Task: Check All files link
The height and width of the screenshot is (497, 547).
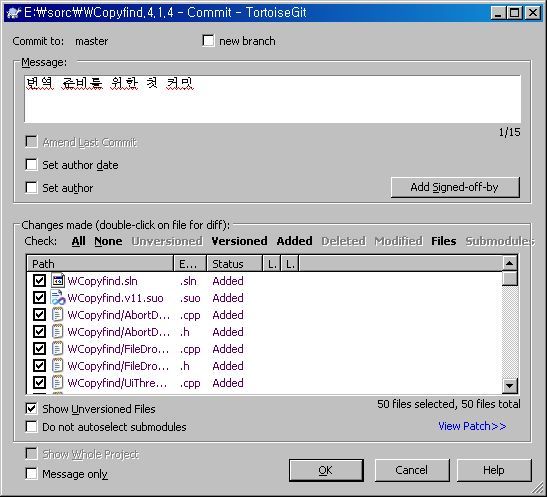Action: tap(78, 241)
